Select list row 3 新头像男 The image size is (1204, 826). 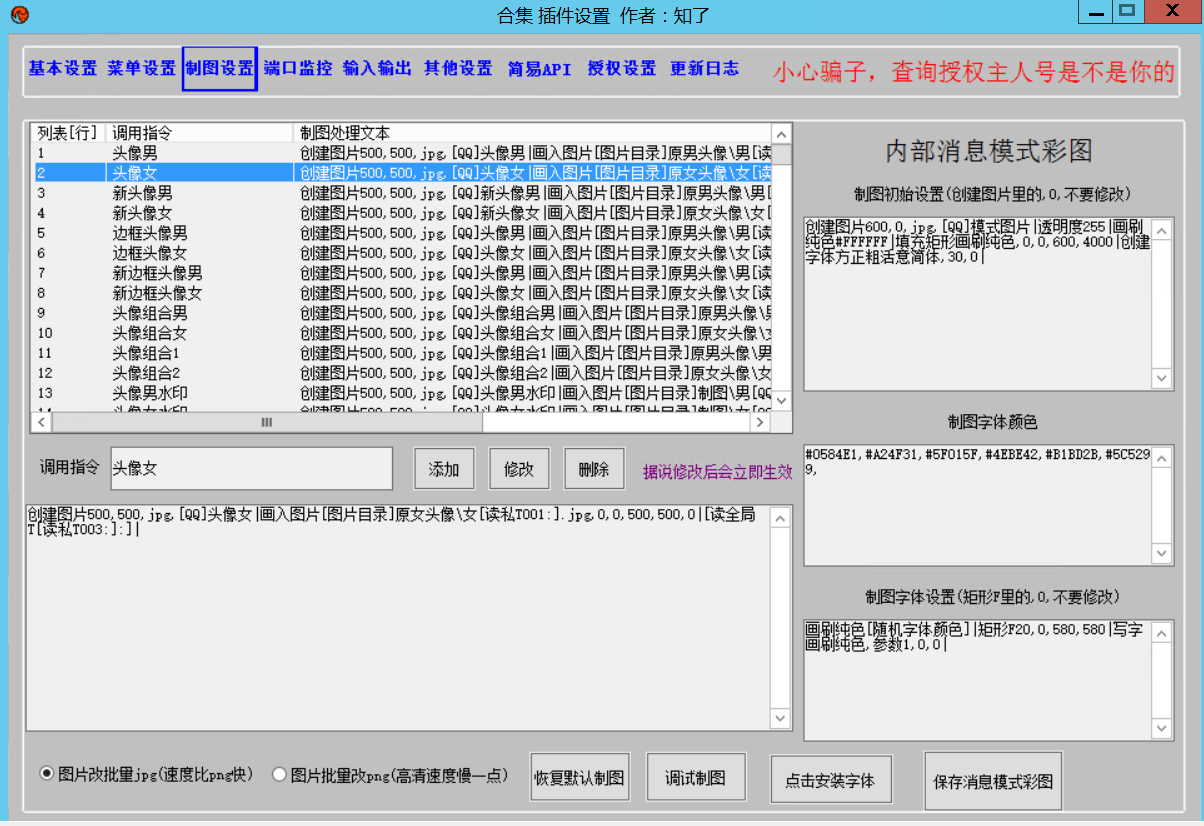coord(402,193)
